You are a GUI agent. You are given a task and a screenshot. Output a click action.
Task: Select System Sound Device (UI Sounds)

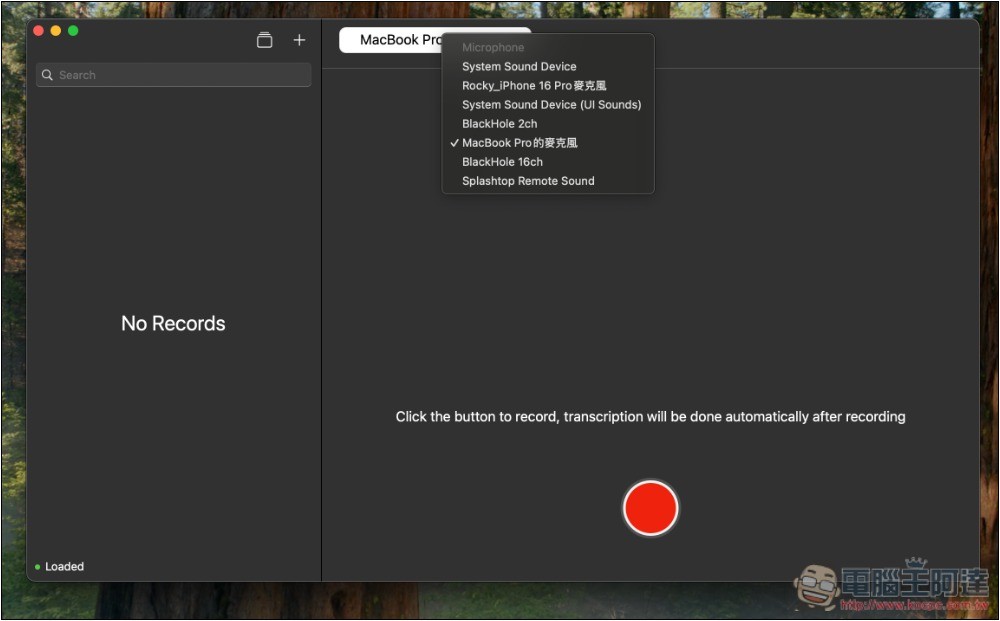pyautogui.click(x=551, y=105)
